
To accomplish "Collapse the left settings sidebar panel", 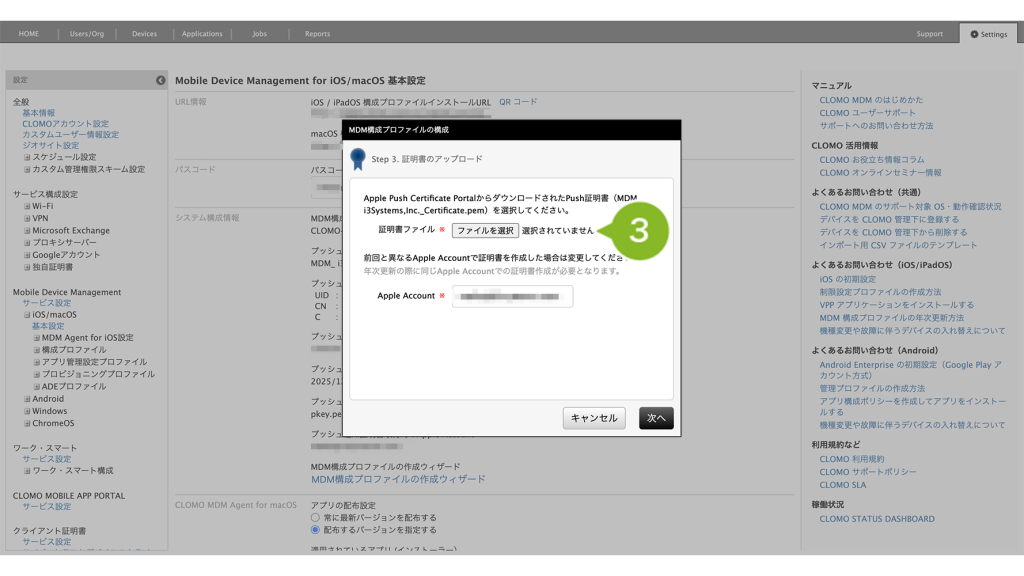I will 160,80.
